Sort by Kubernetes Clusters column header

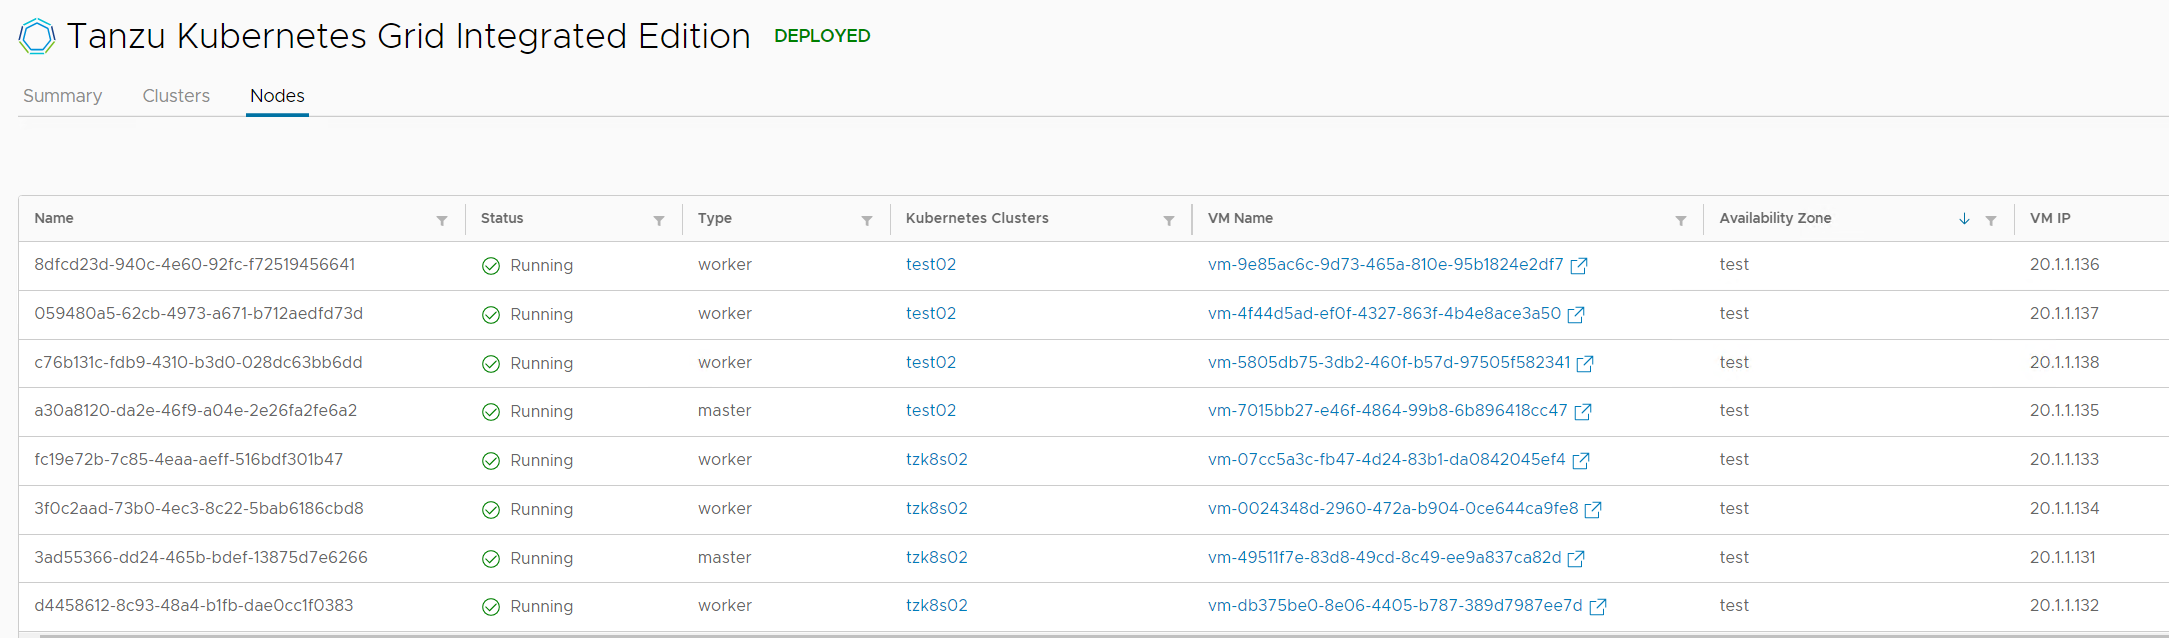[977, 218]
